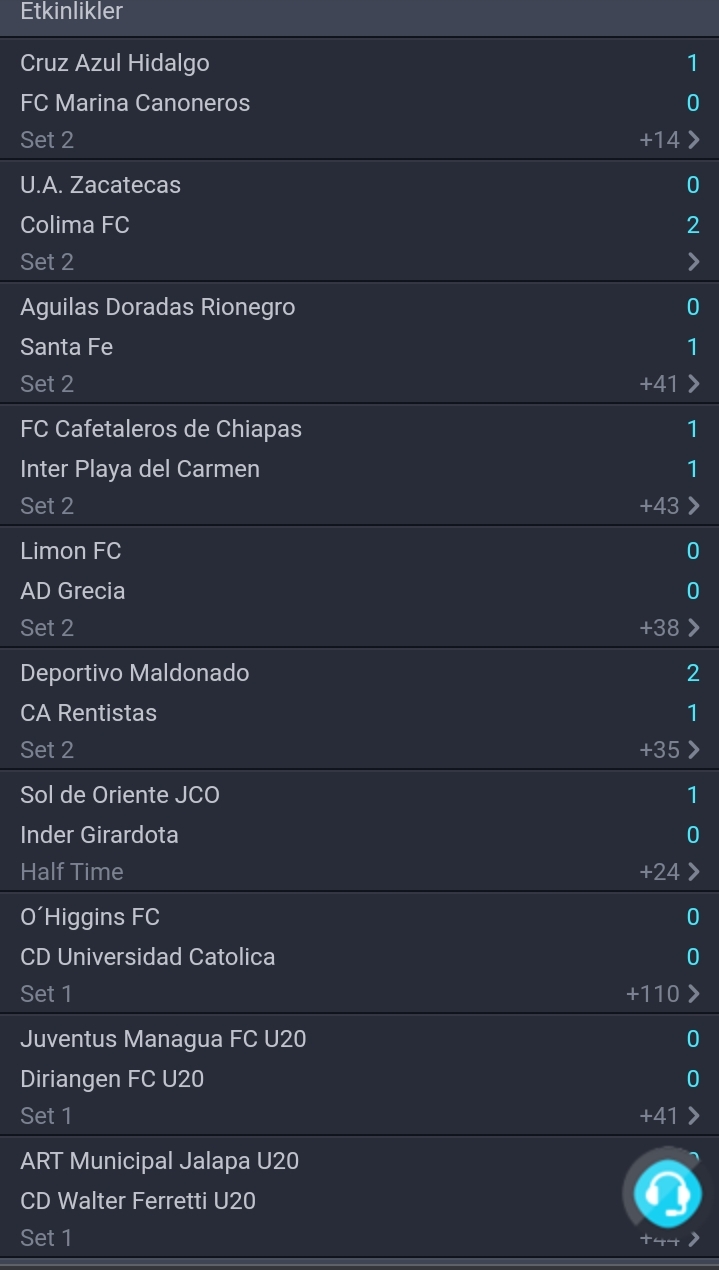This screenshot has width=719, height=1270.
Task: Select the Etkinlikler header
Action: click(71, 12)
